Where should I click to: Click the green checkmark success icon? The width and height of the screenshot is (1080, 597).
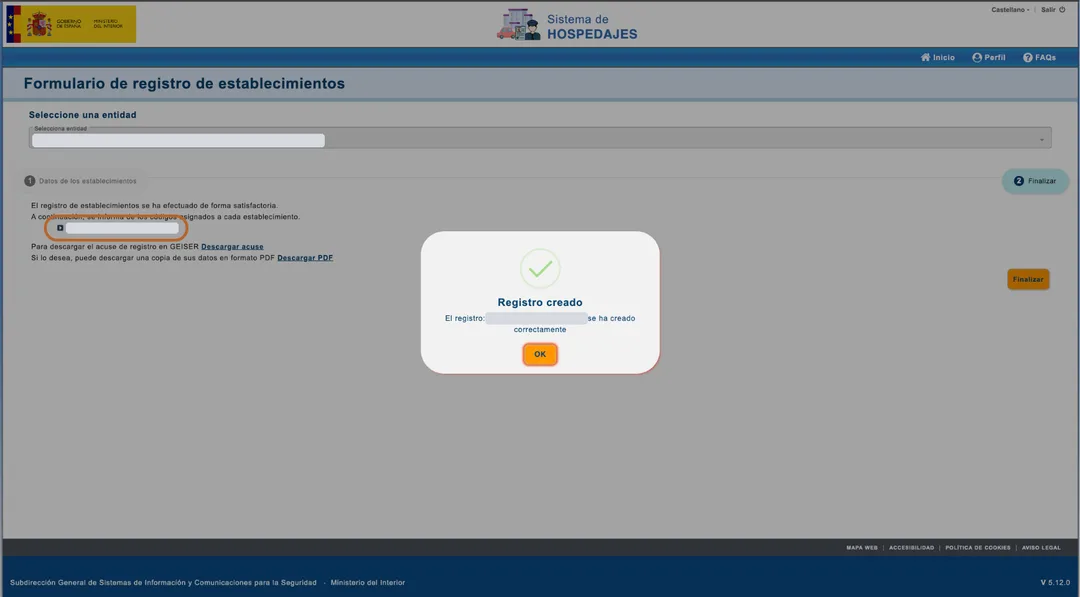540,269
